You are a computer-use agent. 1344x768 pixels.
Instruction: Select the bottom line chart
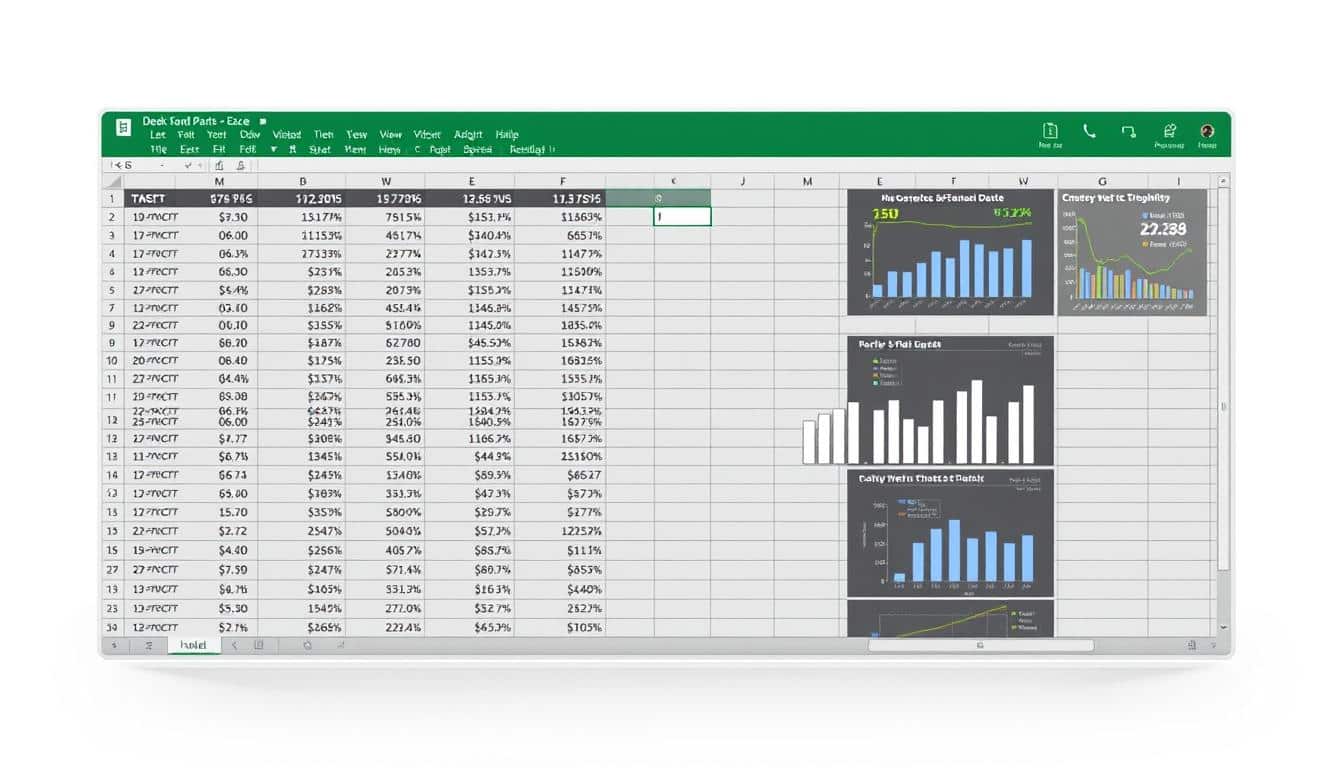point(950,619)
